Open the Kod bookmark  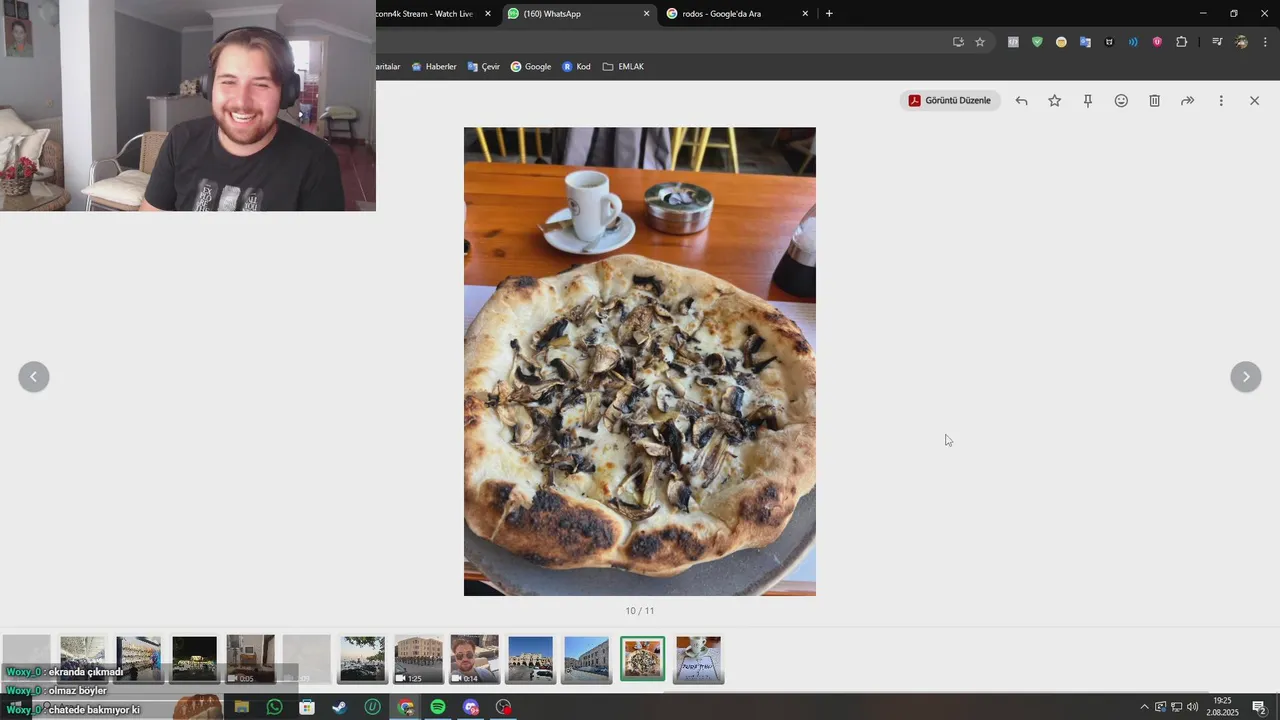tap(576, 67)
